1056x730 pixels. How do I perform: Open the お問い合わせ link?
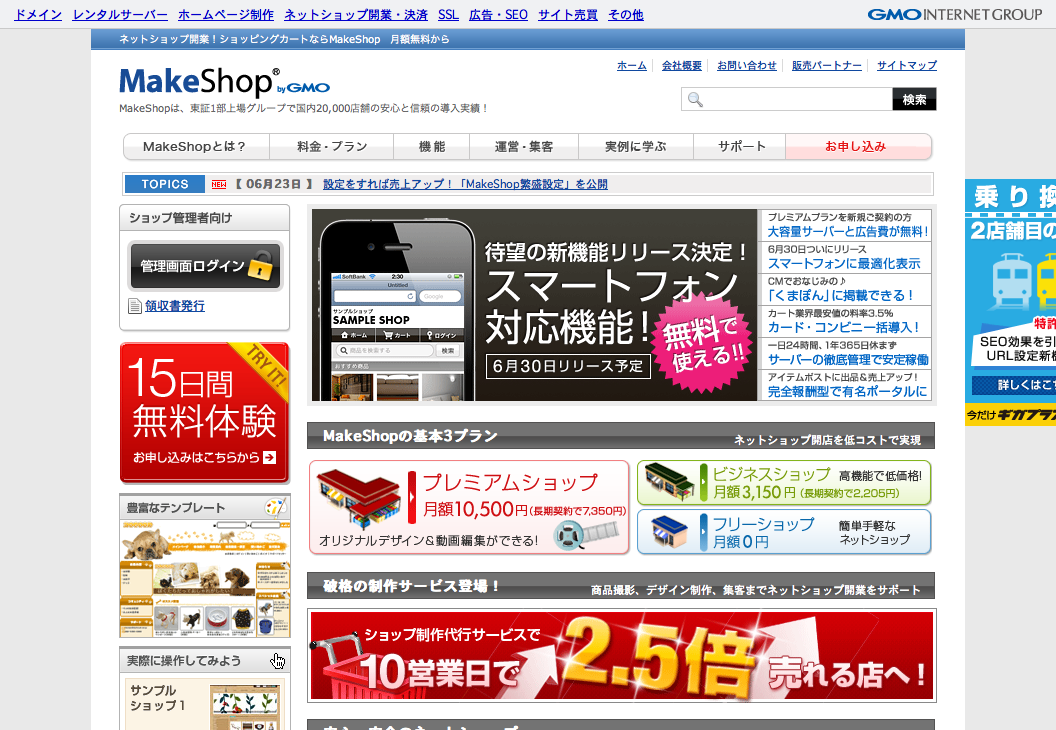coord(746,65)
